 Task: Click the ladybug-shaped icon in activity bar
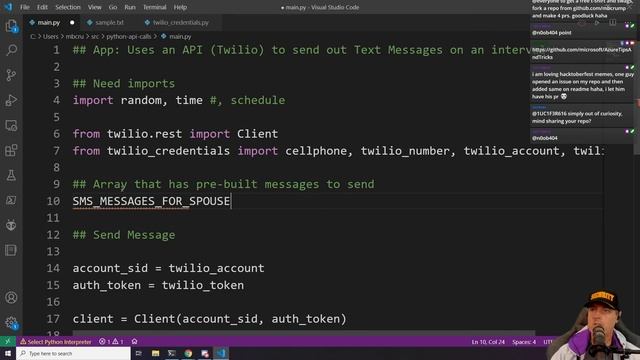pos(11,225)
